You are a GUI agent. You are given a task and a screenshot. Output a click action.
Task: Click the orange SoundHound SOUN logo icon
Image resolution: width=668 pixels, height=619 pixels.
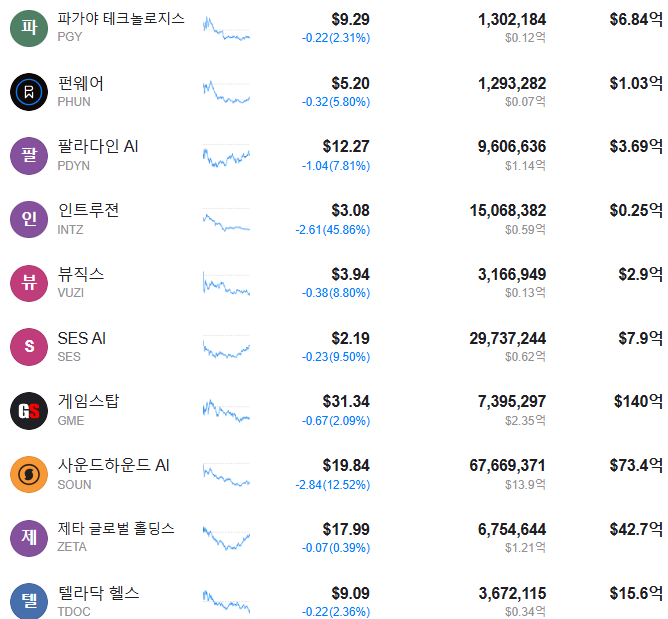(29, 474)
